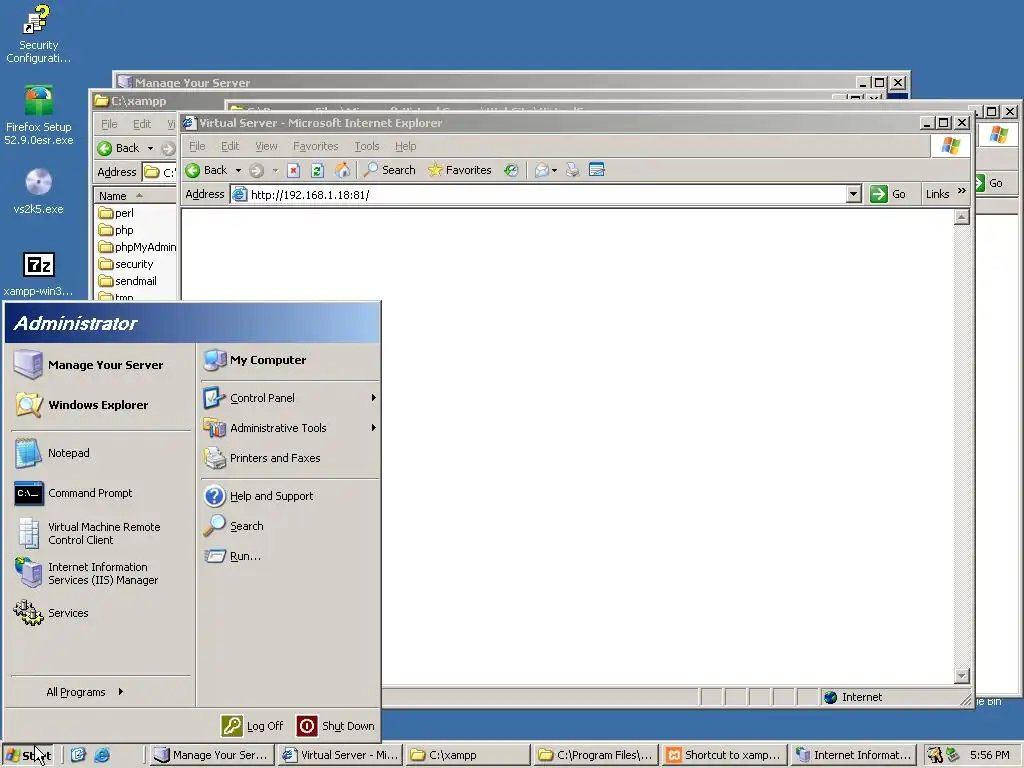Viewport: 1024px width, 768px height.
Task: Select the xampp-win32 7z desktop icon
Action: (39, 274)
